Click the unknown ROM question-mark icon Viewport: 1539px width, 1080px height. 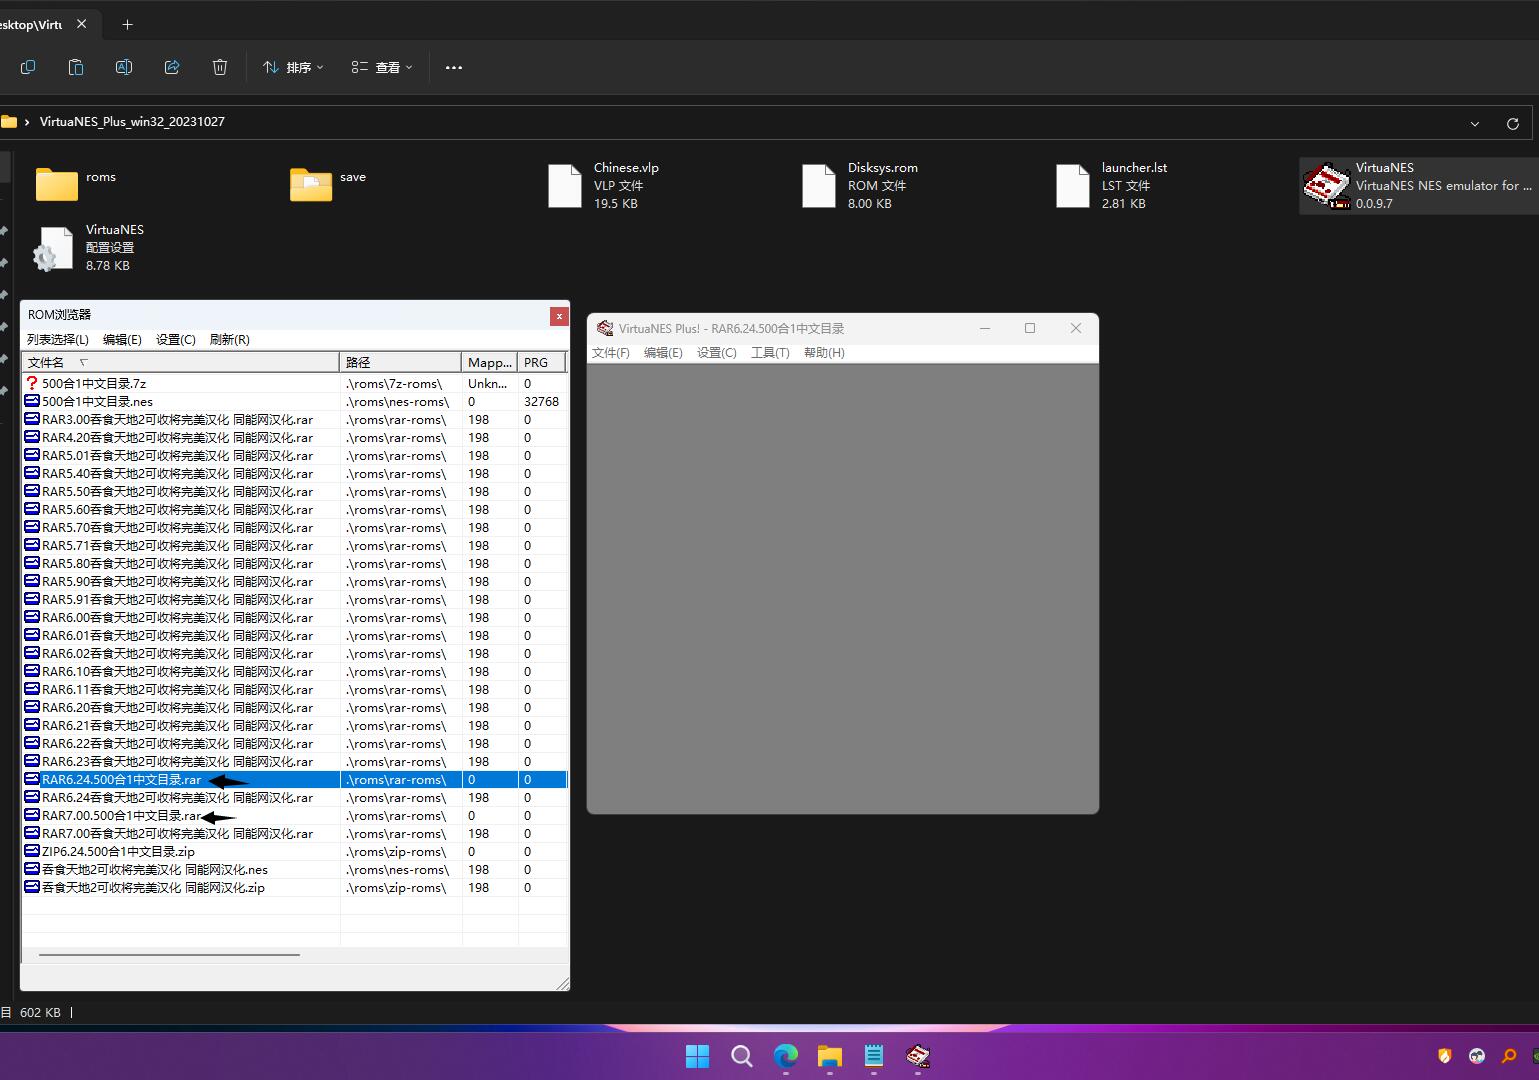point(32,383)
